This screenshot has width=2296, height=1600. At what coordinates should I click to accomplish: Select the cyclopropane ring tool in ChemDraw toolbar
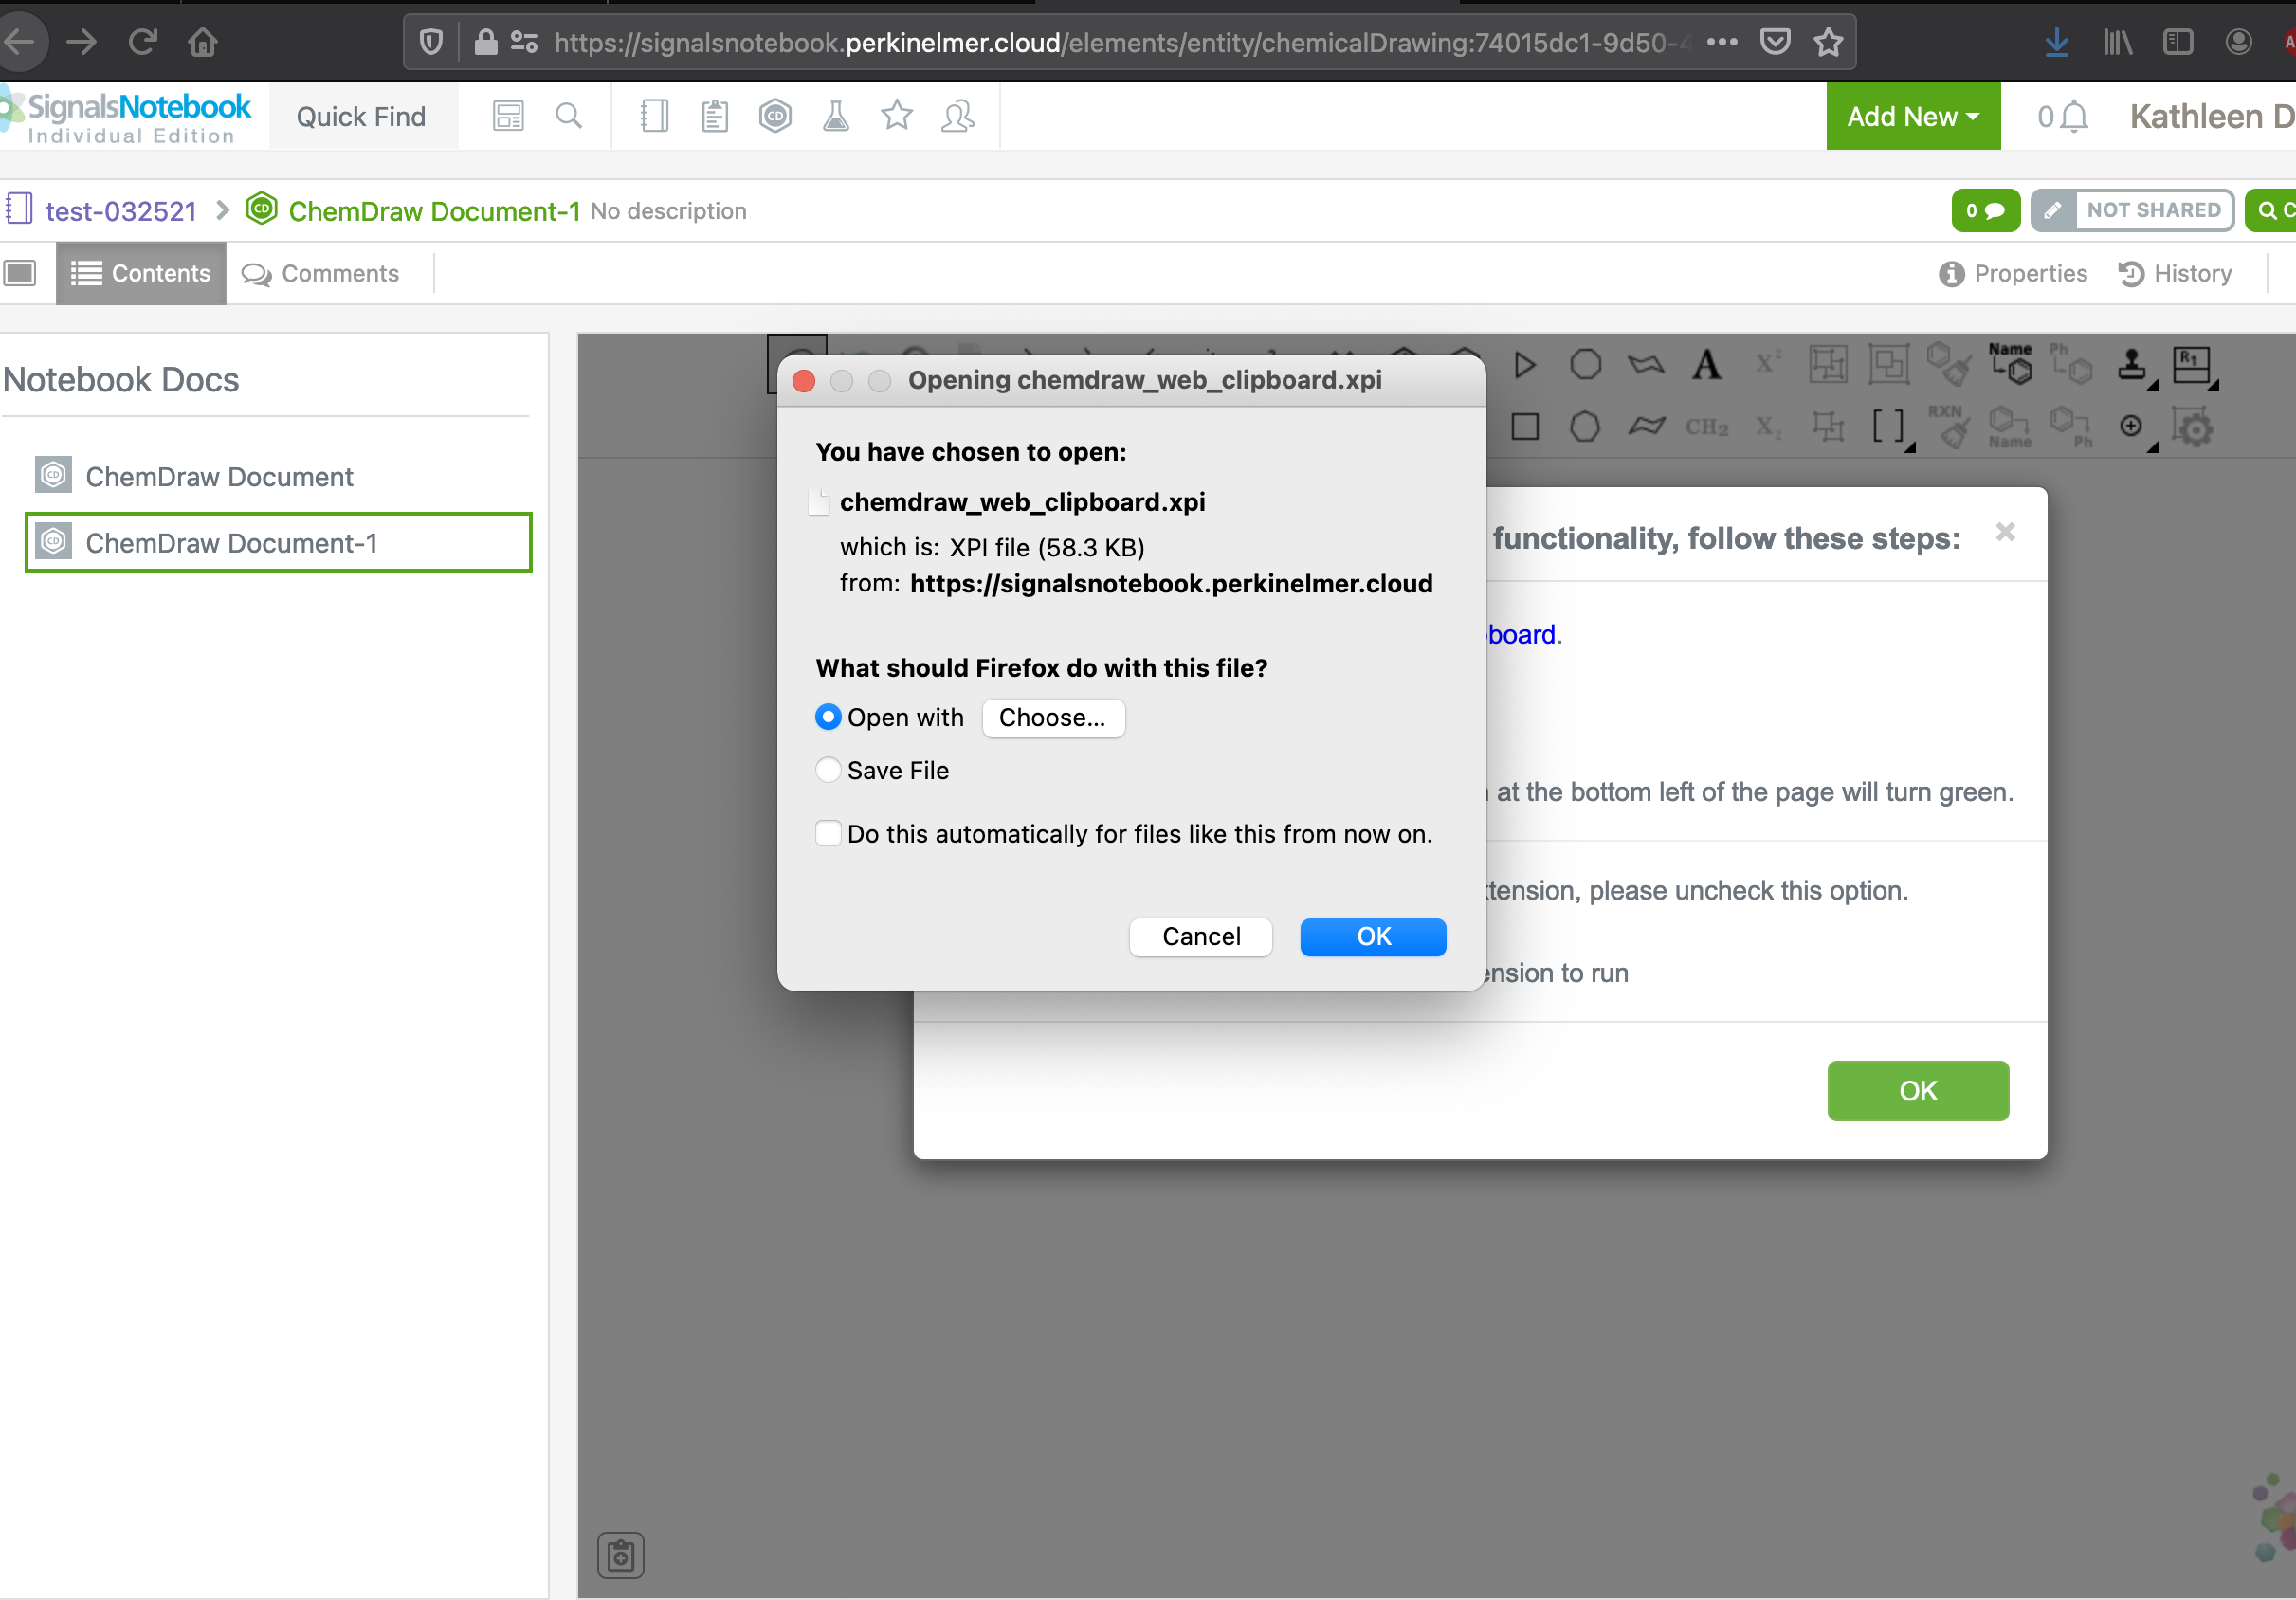1524,365
